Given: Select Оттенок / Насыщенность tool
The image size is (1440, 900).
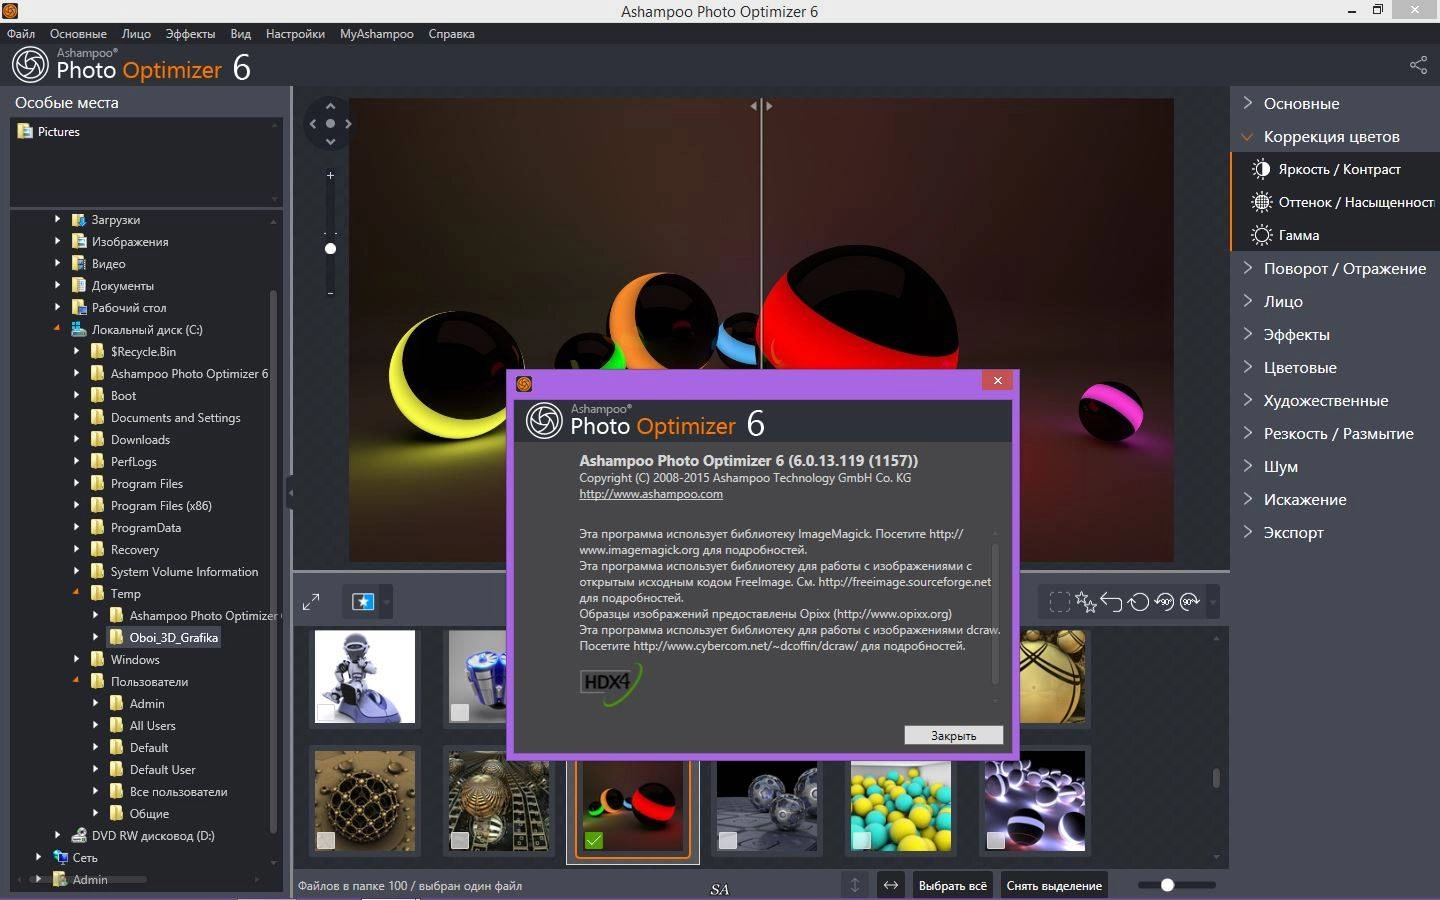Looking at the screenshot, I should (x=1336, y=202).
